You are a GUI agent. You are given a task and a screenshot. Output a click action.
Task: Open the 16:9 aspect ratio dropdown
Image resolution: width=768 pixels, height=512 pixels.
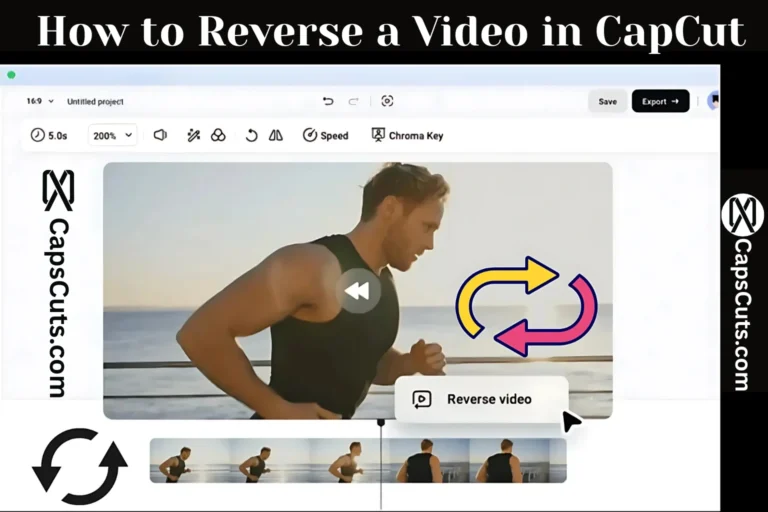40,101
